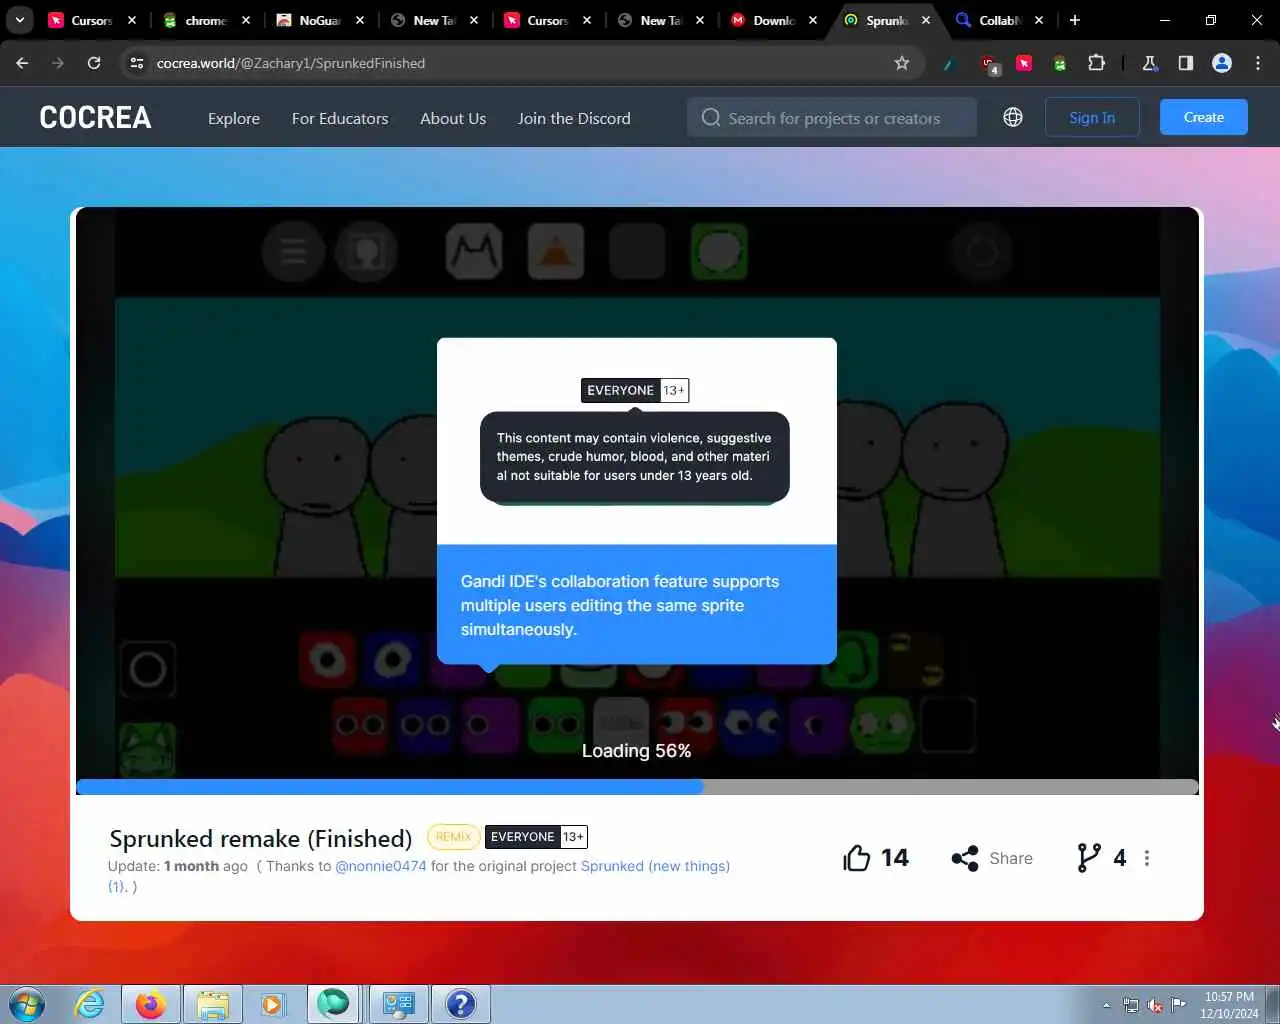This screenshot has height=1024, width=1280.
Task: Open the site information icon in address bar
Action: (137, 63)
